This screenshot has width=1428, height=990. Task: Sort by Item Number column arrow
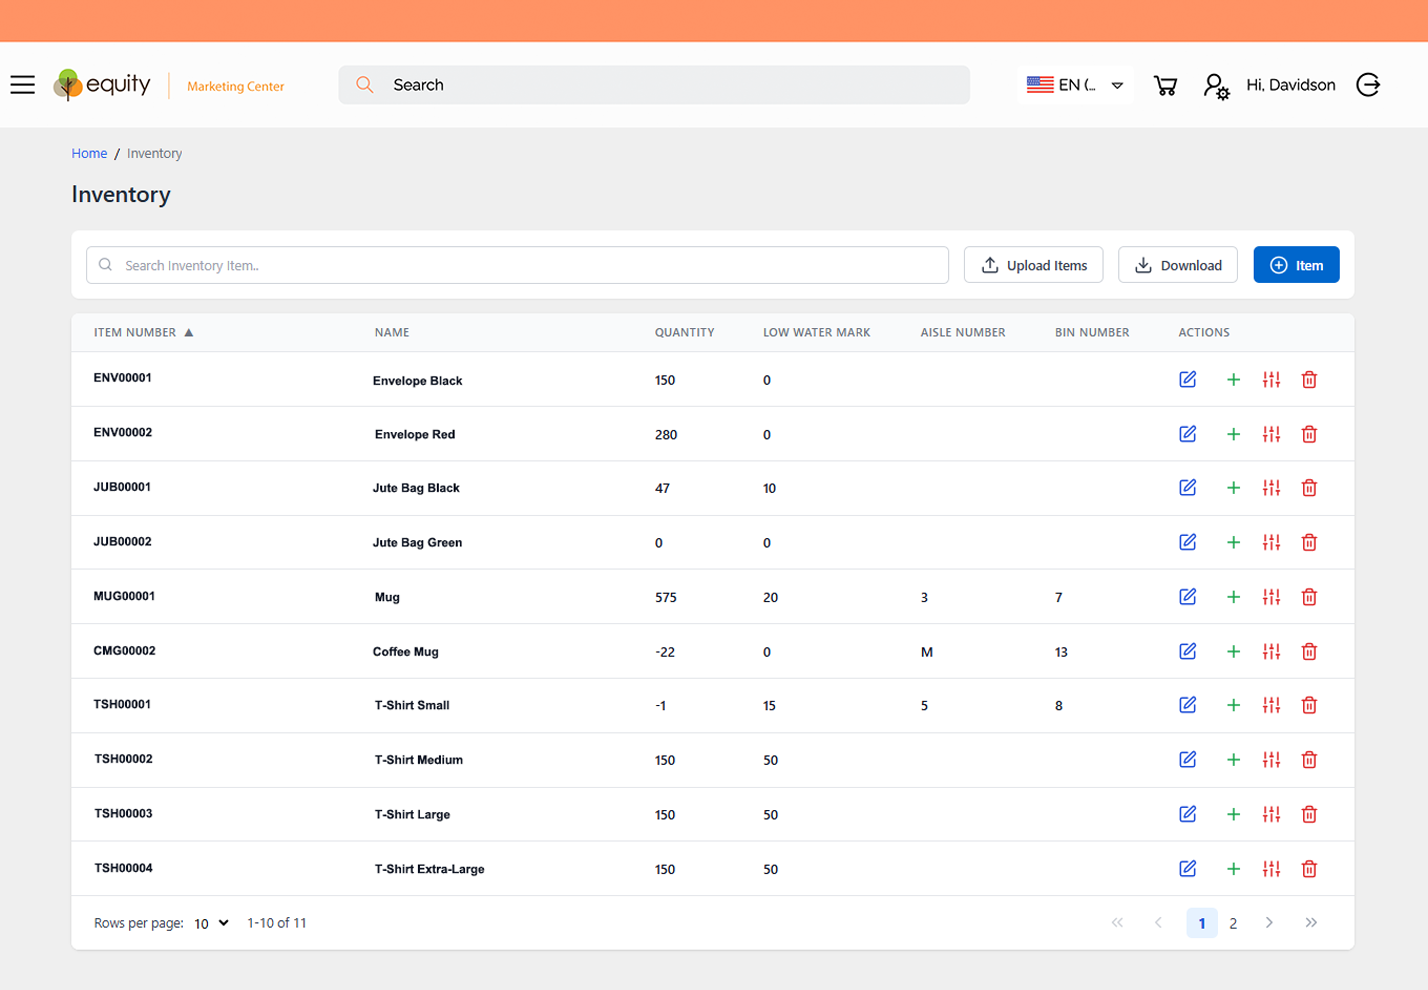[x=189, y=332]
